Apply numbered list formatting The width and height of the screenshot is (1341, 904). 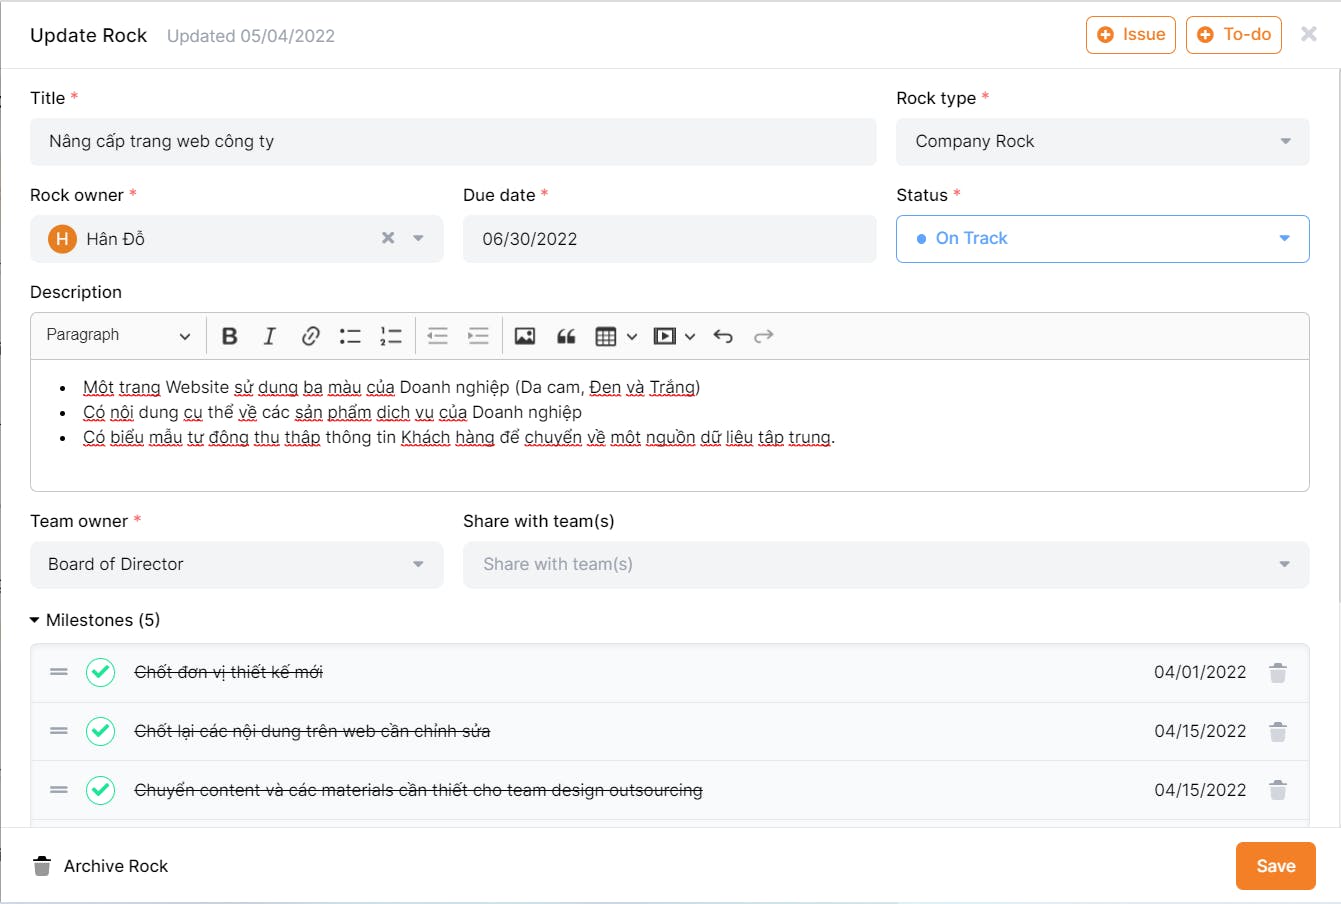pyautogui.click(x=390, y=336)
